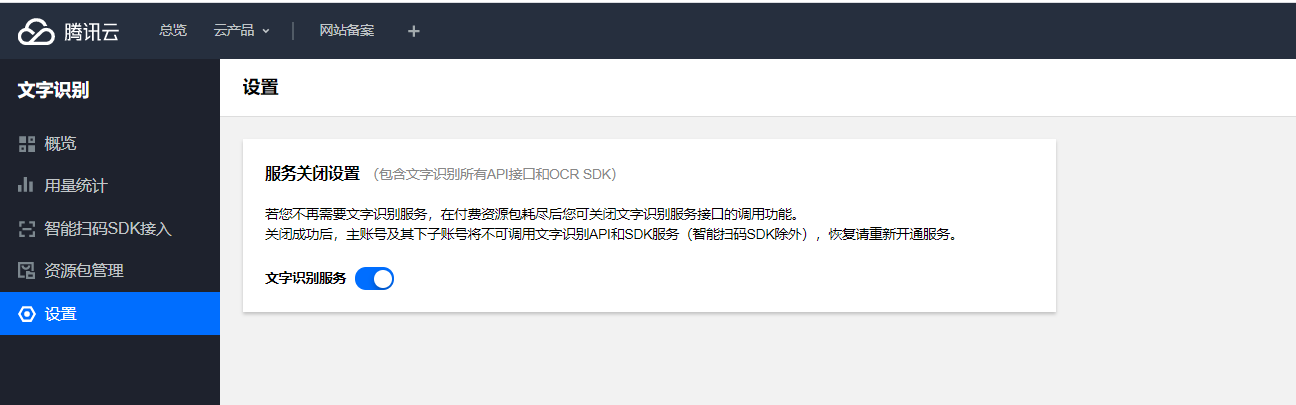This screenshot has width=1296, height=405.
Task: Click the grid icon beside 概览
Action: 27,143
